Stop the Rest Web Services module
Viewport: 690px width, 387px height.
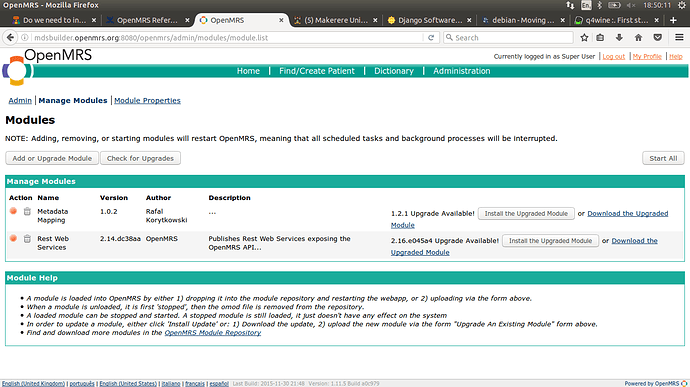(x=13, y=238)
